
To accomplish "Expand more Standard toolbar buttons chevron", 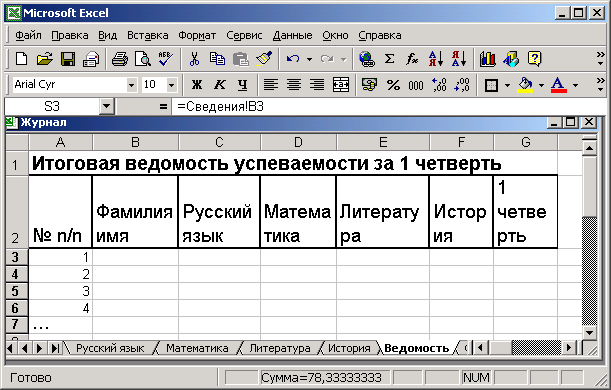I will coord(600,59).
